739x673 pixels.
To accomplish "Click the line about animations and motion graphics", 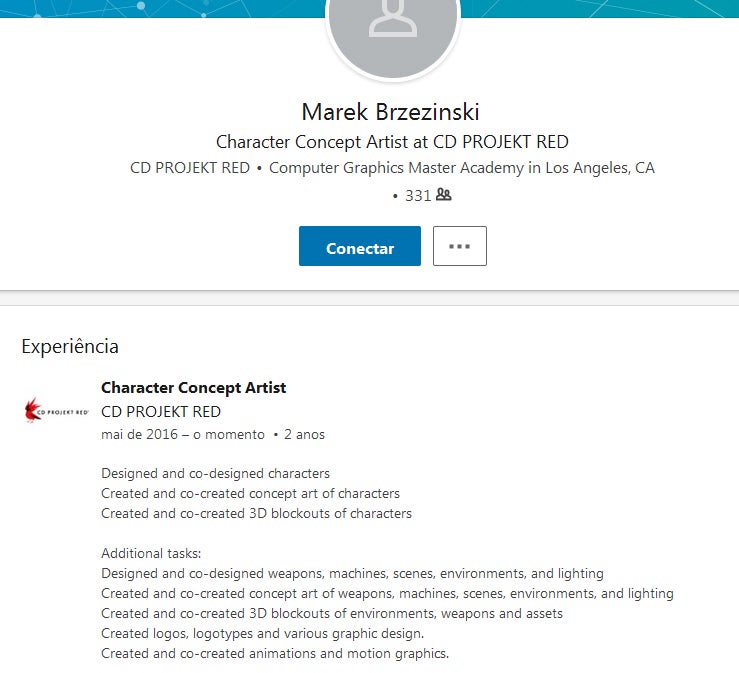I will click(x=275, y=654).
